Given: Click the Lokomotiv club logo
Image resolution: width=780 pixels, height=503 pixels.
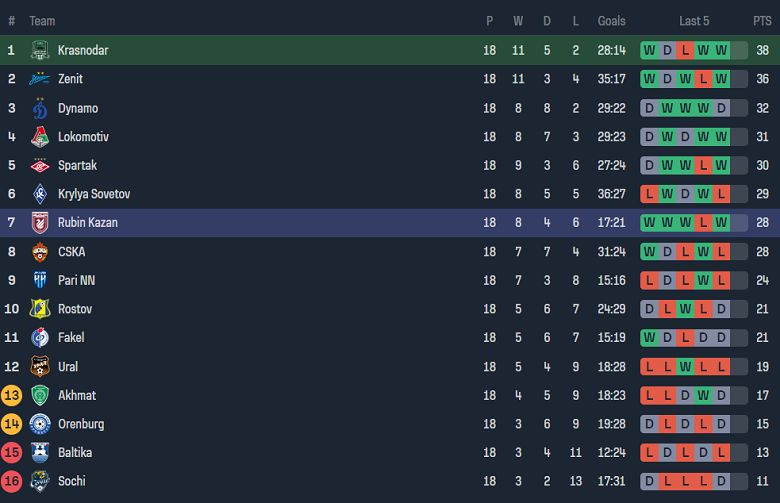Looking at the screenshot, I should click(x=40, y=137).
